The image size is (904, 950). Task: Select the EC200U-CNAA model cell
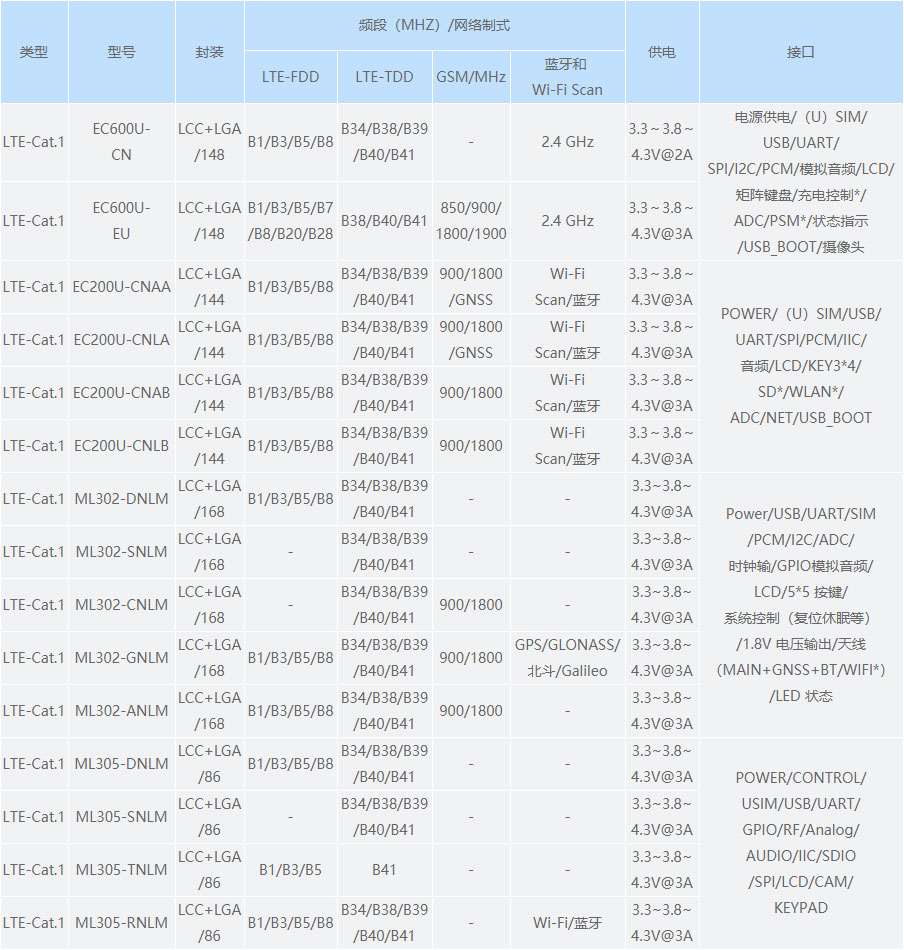(x=121, y=287)
